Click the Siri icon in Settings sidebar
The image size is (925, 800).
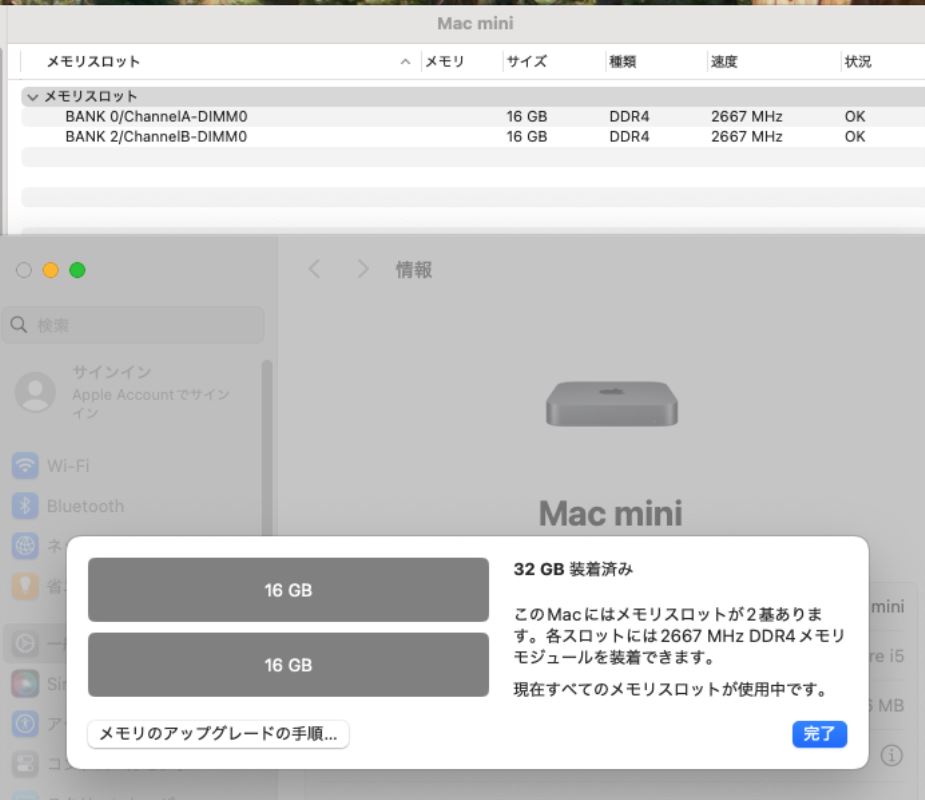coord(25,684)
